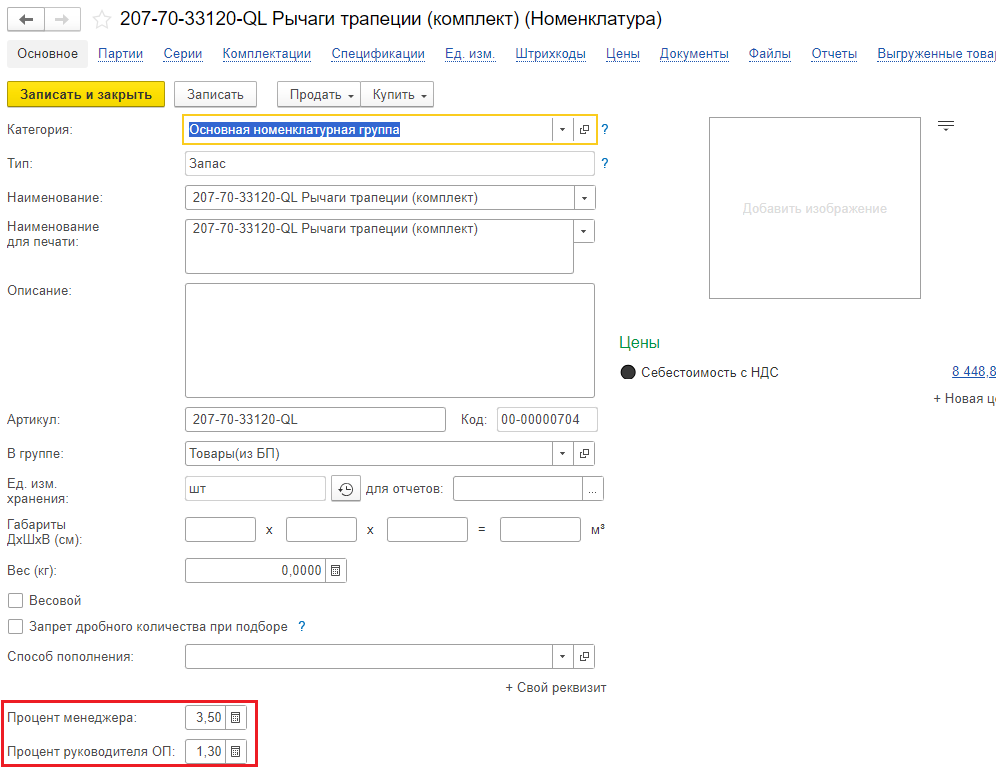Open the Категория record with open-form icon
The width and height of the screenshot is (996, 774).
pos(585,130)
